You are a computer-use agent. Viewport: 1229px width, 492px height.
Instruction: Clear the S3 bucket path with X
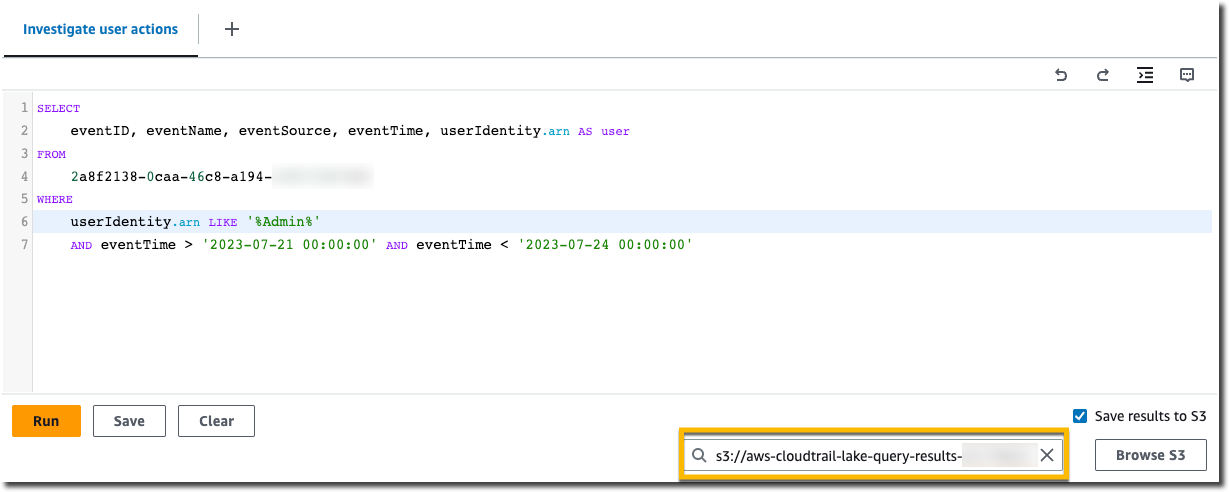coord(1047,456)
